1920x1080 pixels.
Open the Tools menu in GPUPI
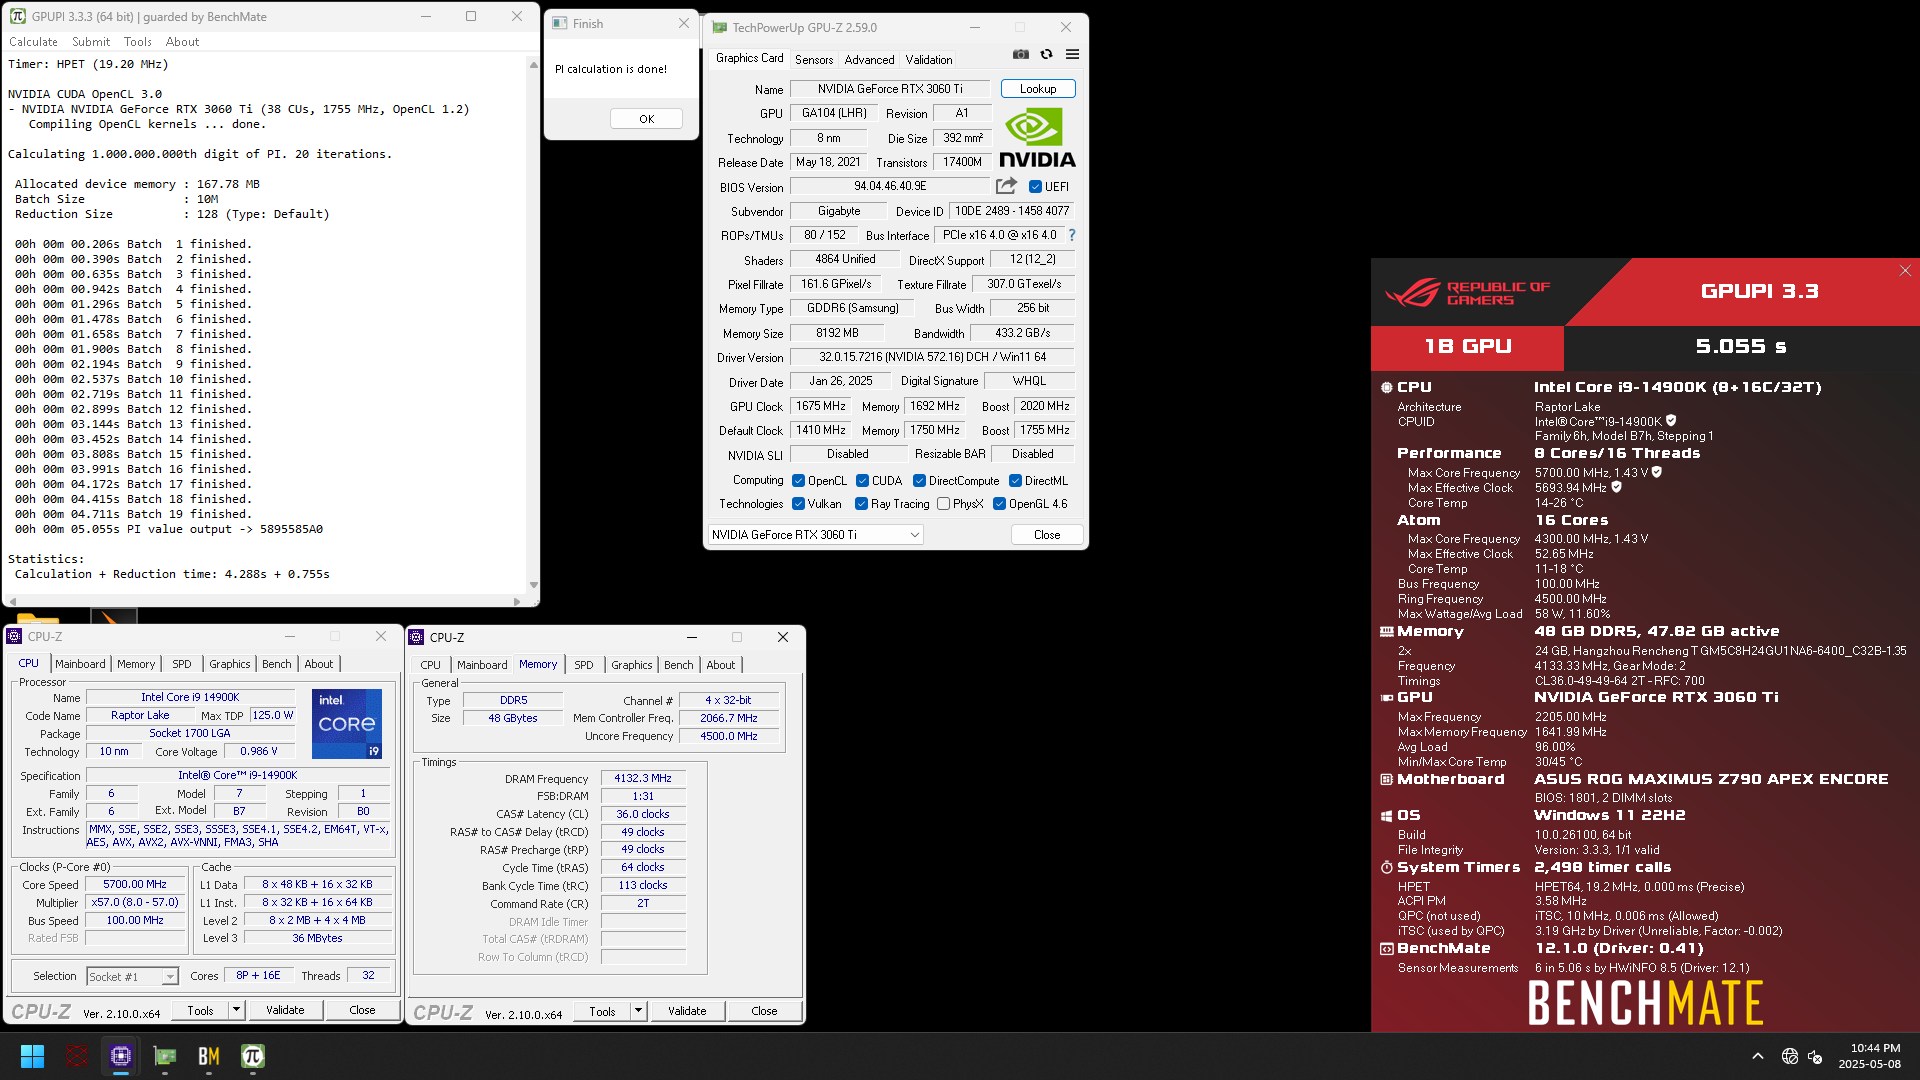click(138, 42)
